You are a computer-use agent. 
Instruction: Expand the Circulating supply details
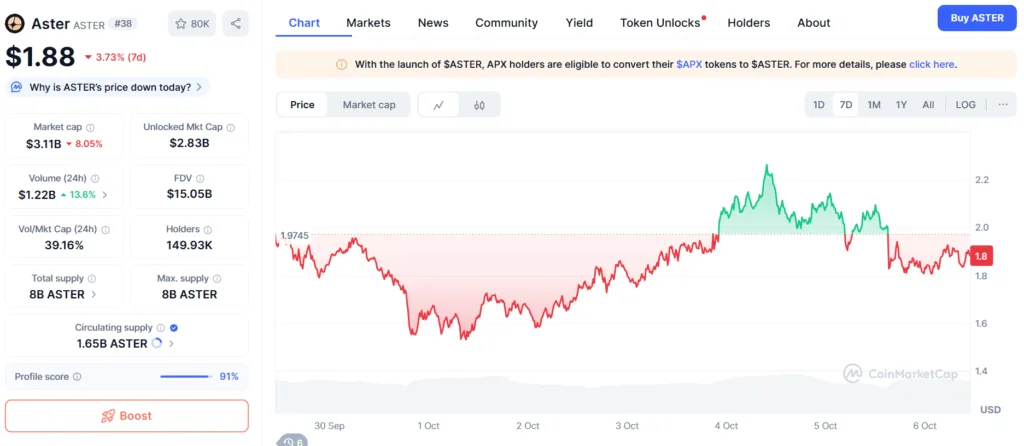tap(171, 343)
